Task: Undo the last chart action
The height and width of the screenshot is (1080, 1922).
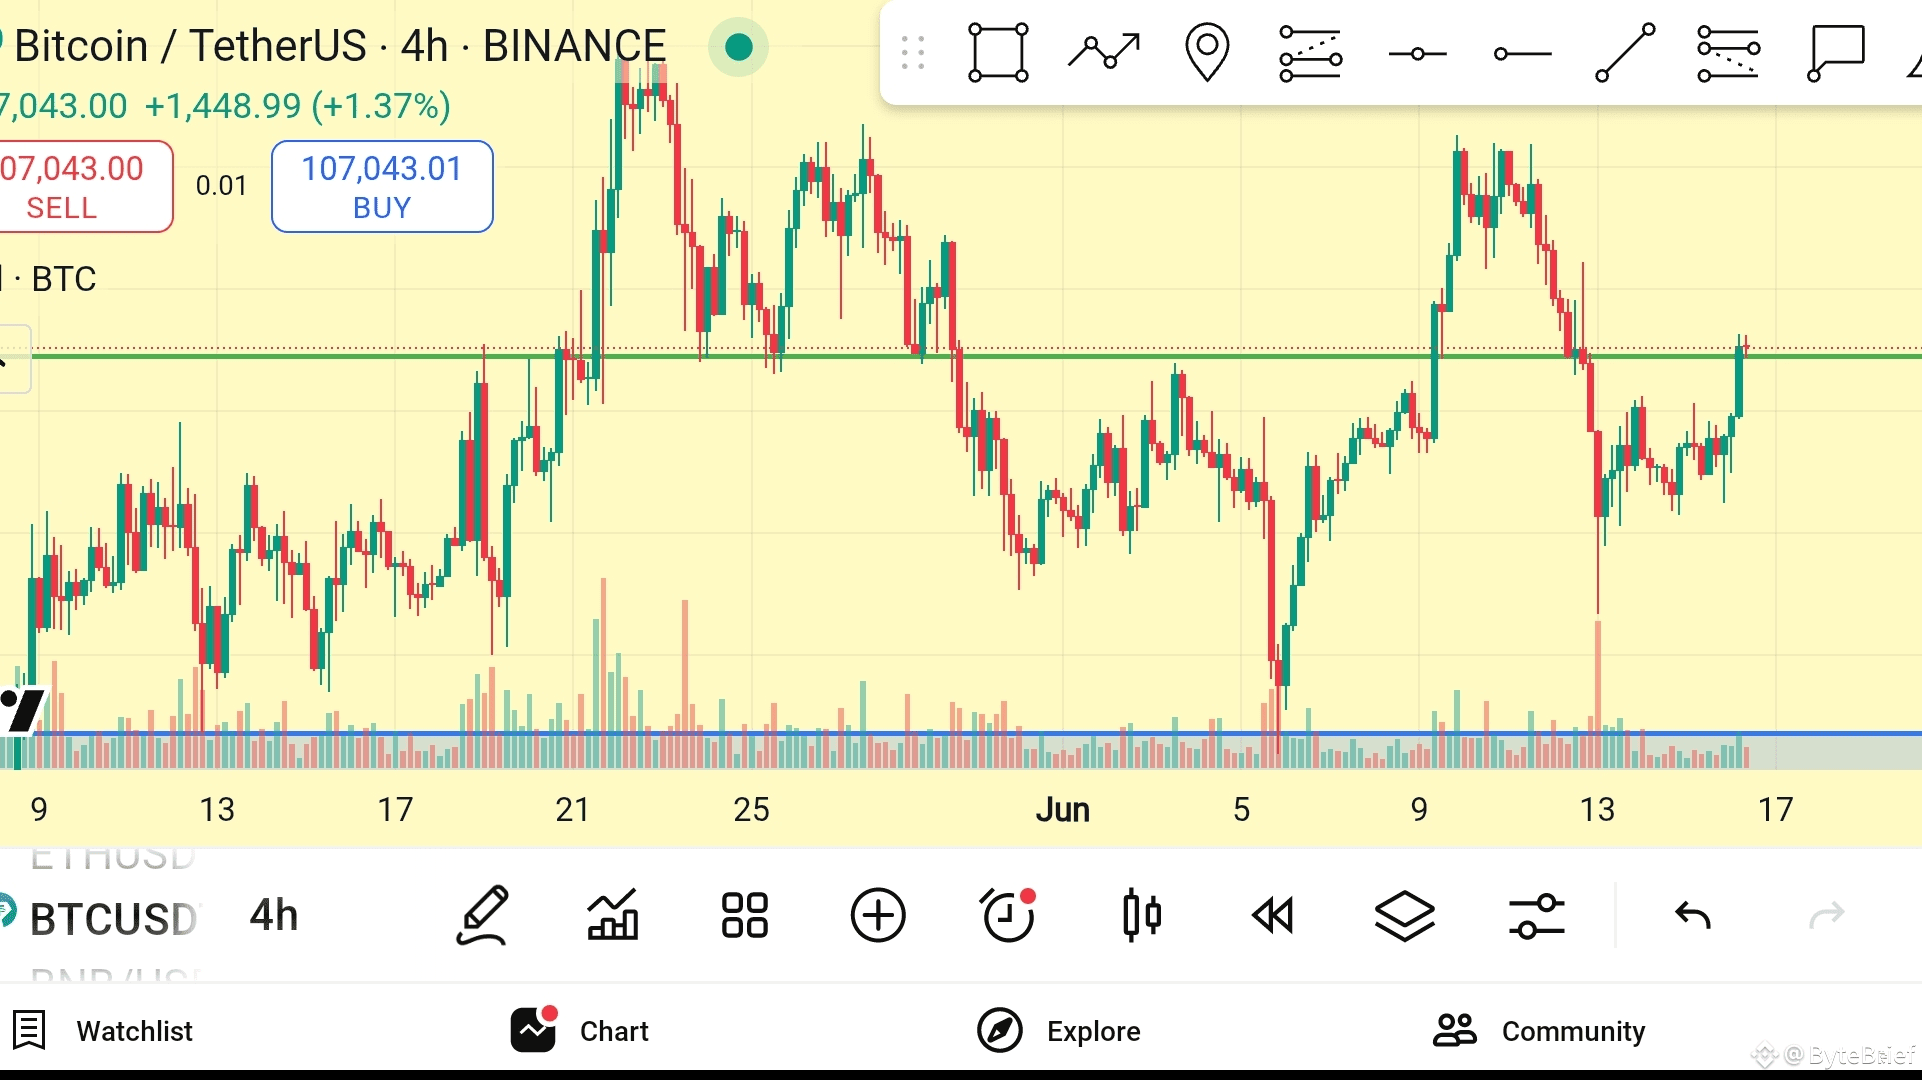Action: click(1693, 915)
